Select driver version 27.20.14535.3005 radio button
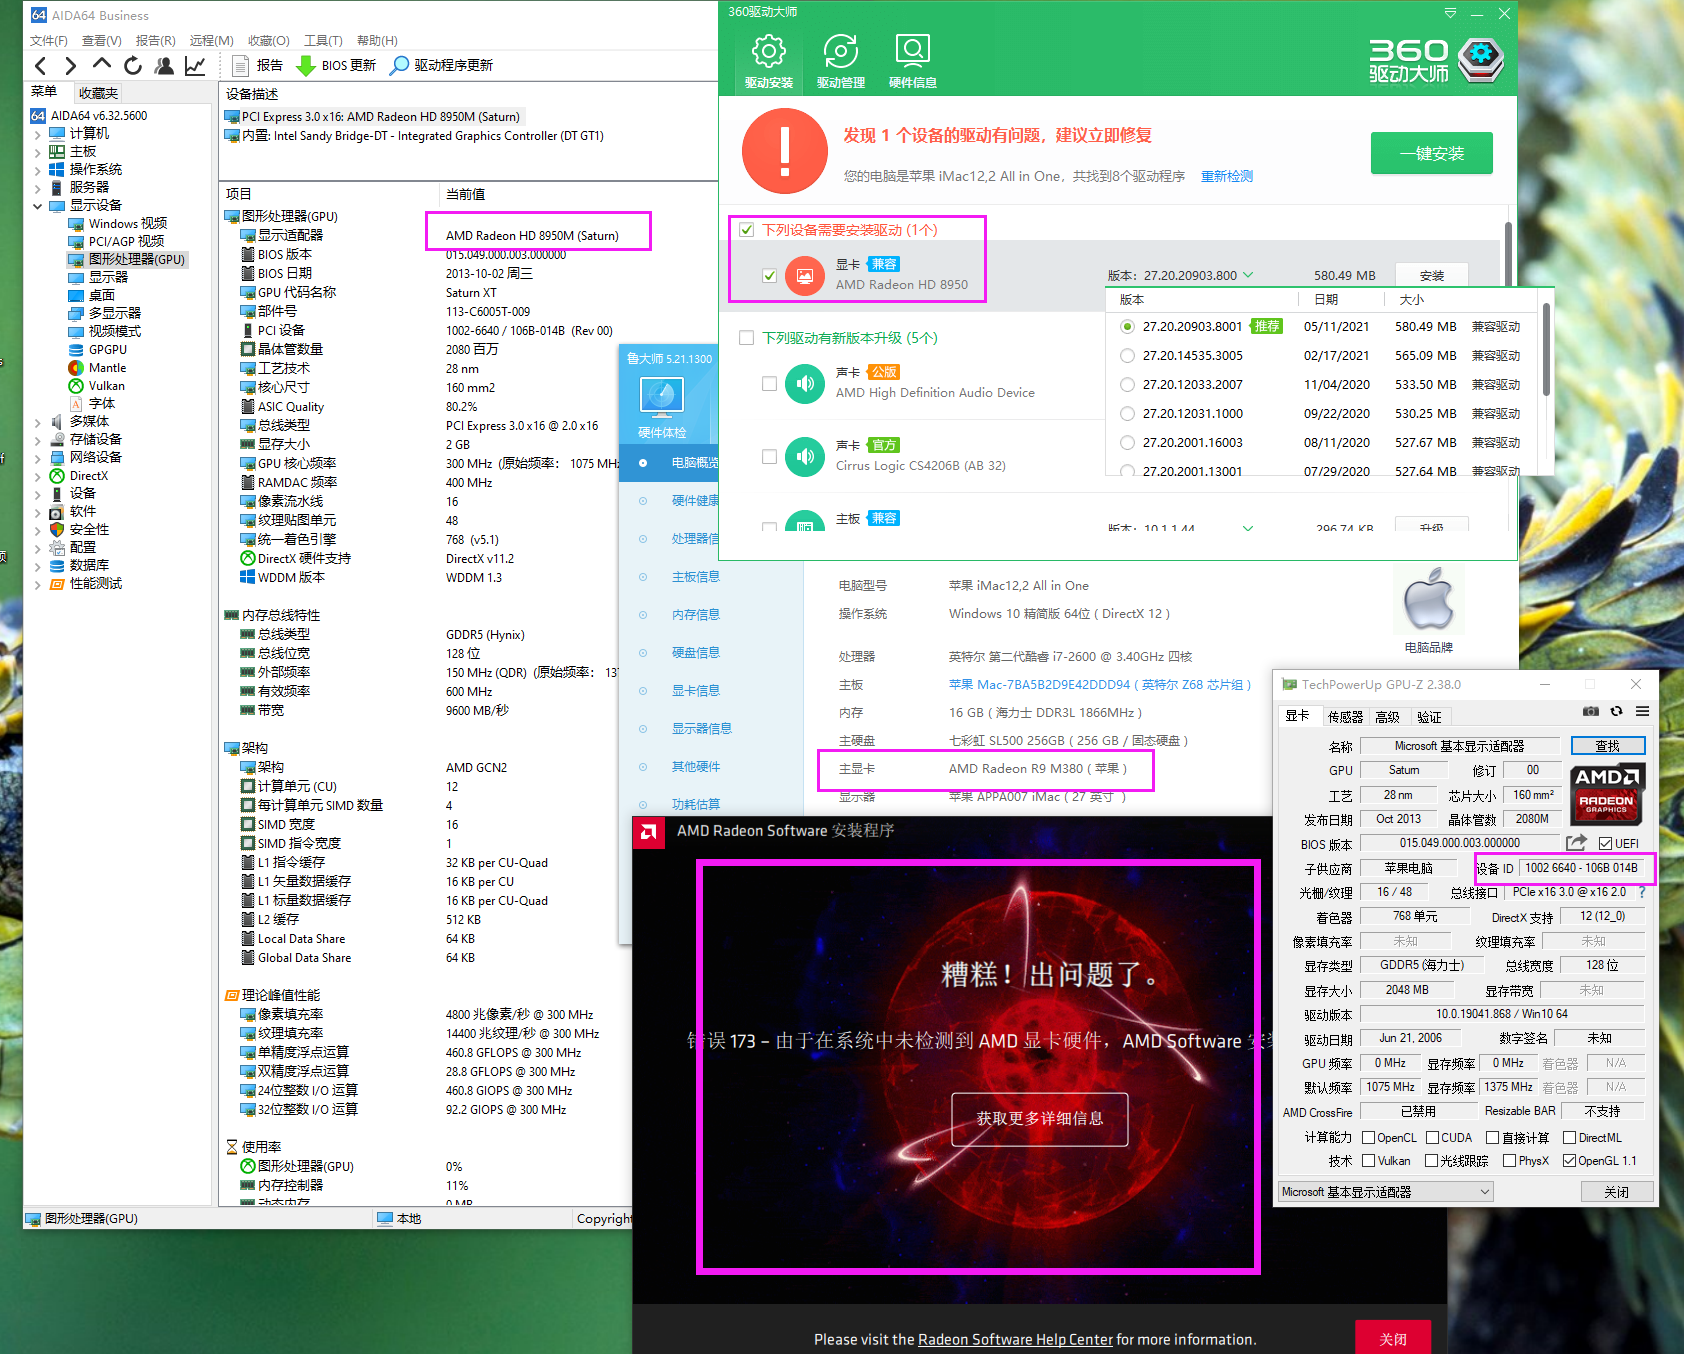 point(1127,356)
